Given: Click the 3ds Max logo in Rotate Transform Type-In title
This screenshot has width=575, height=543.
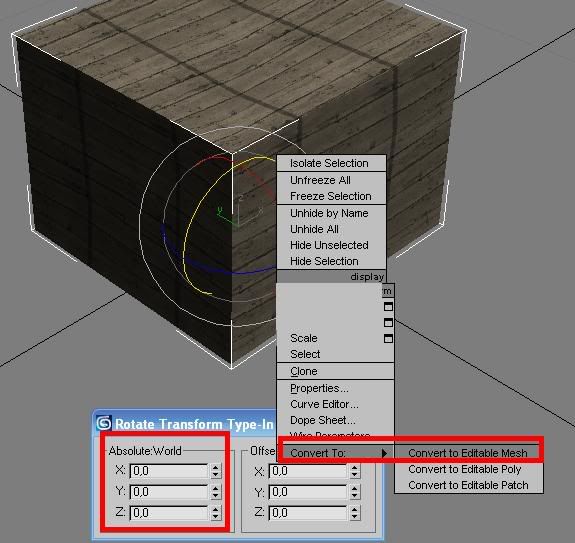Looking at the screenshot, I should (x=103, y=423).
